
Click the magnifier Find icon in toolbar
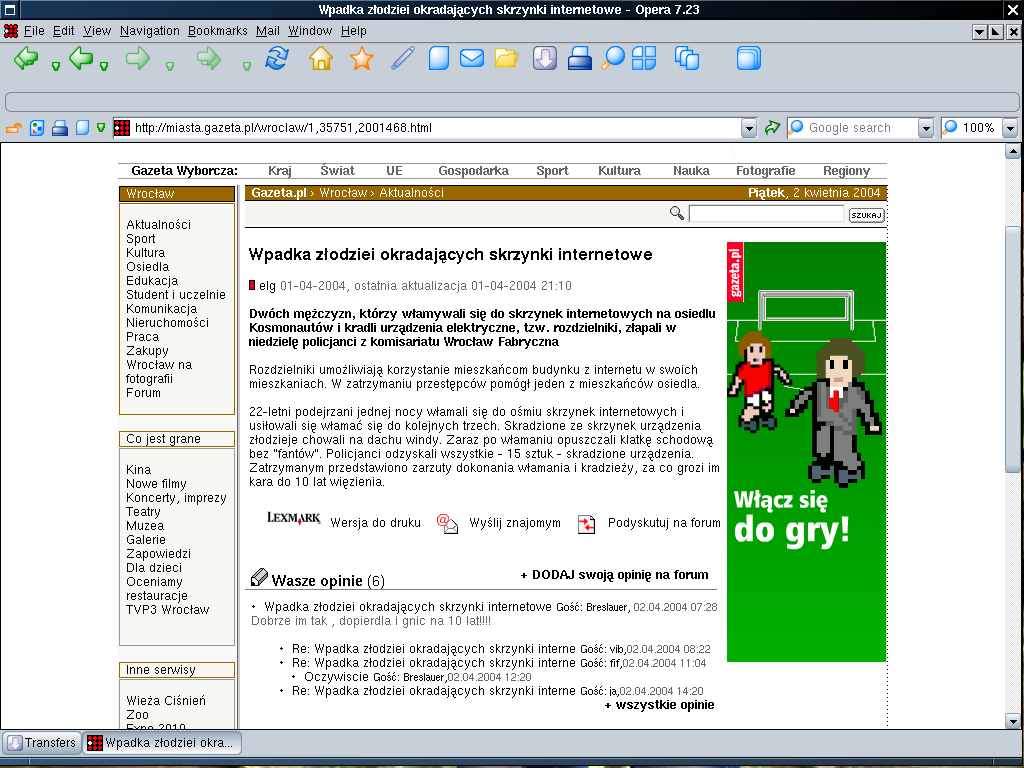(x=612, y=59)
